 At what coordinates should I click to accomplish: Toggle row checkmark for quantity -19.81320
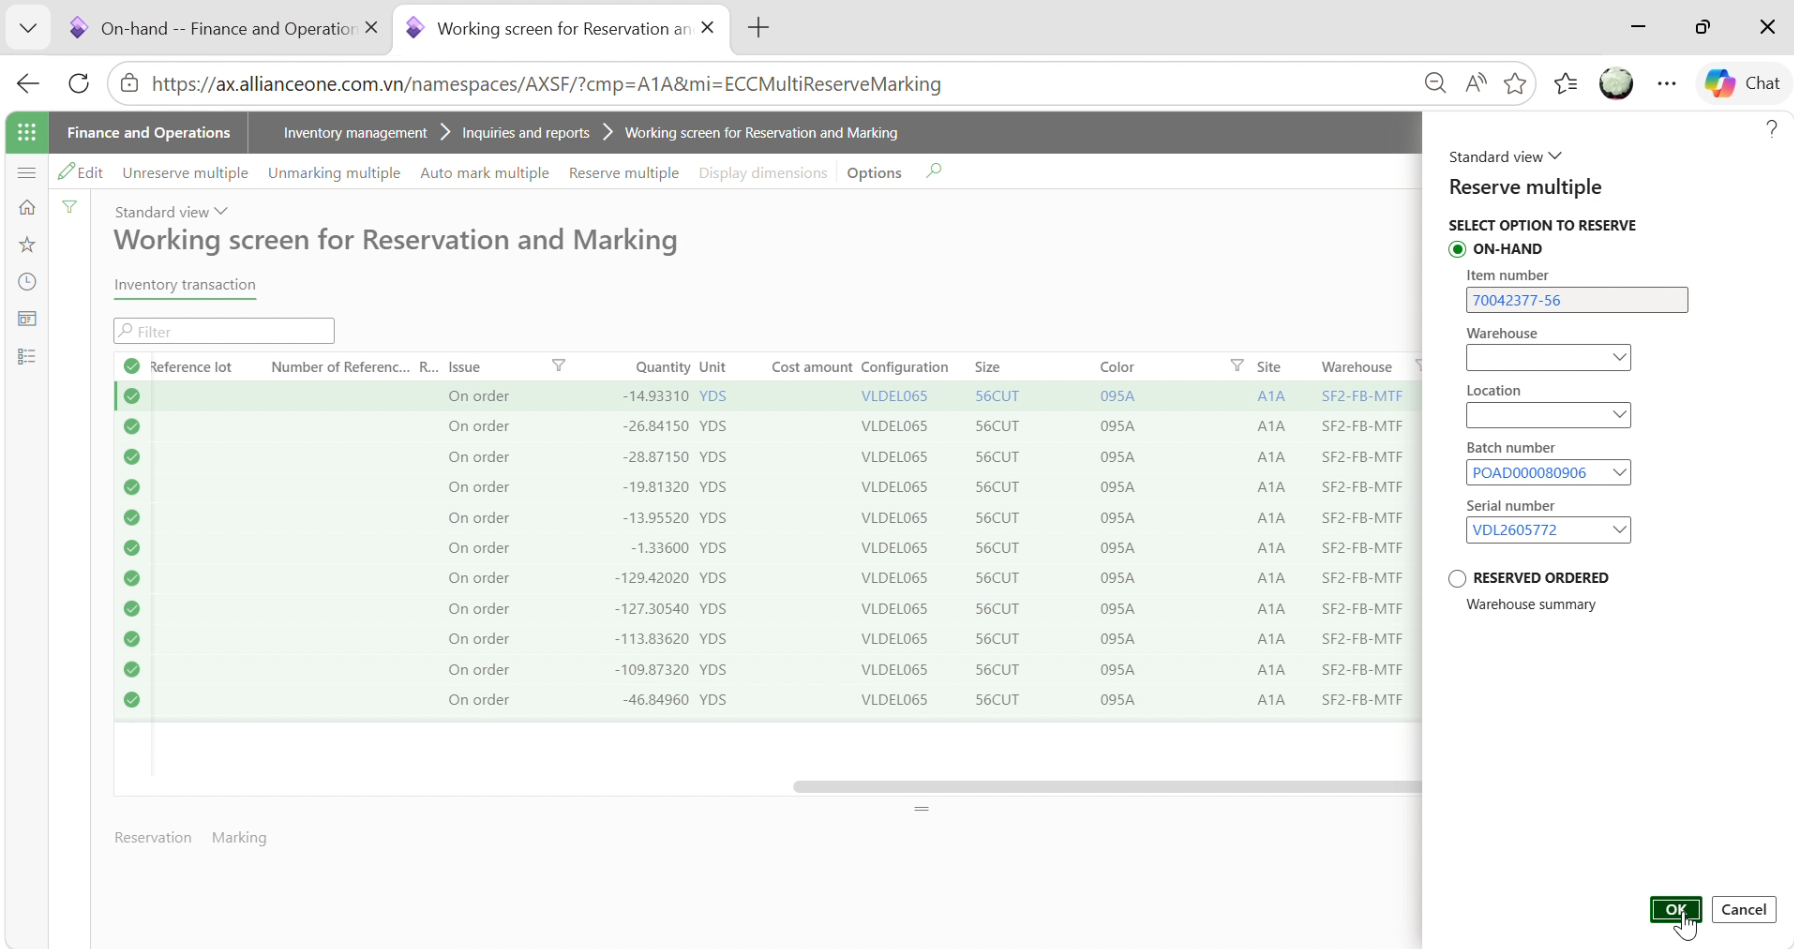pyautogui.click(x=132, y=487)
